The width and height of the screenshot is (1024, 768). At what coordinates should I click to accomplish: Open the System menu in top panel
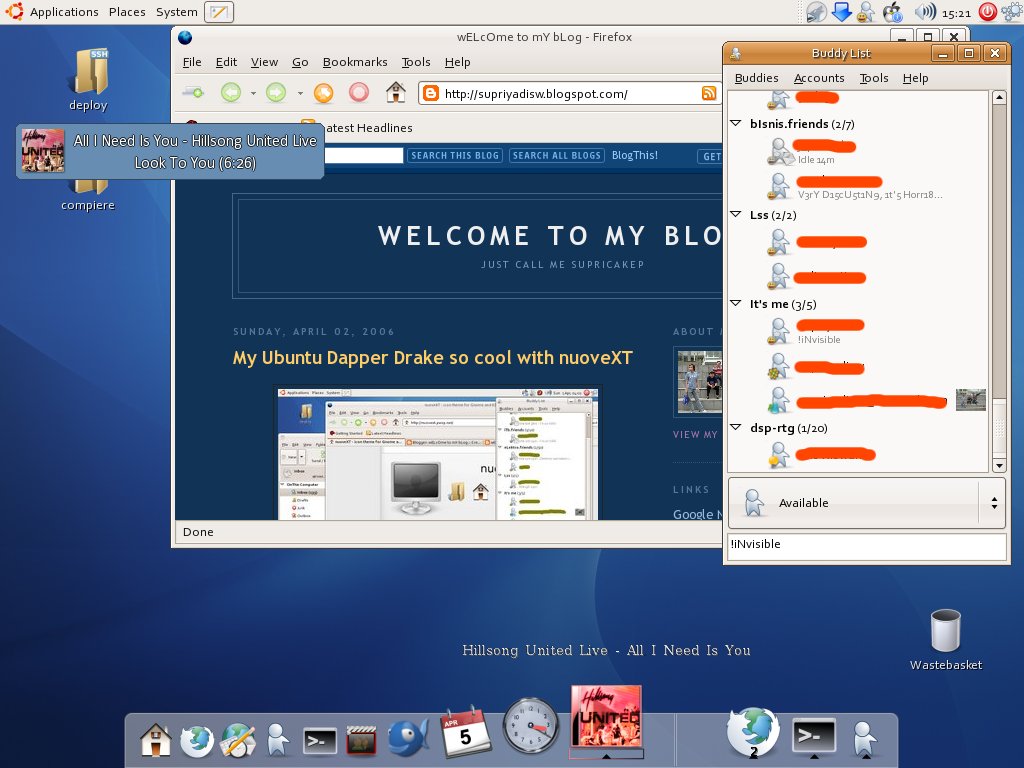pos(176,12)
